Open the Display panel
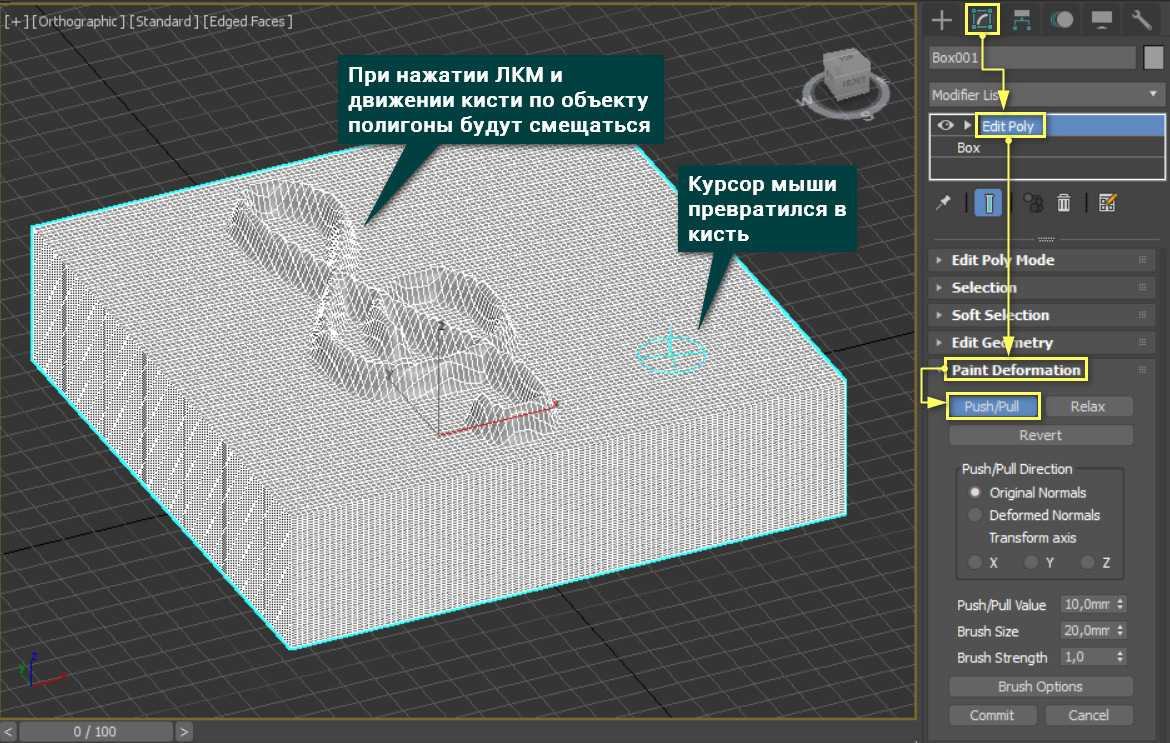1170x743 pixels. pyautogui.click(x=1102, y=19)
